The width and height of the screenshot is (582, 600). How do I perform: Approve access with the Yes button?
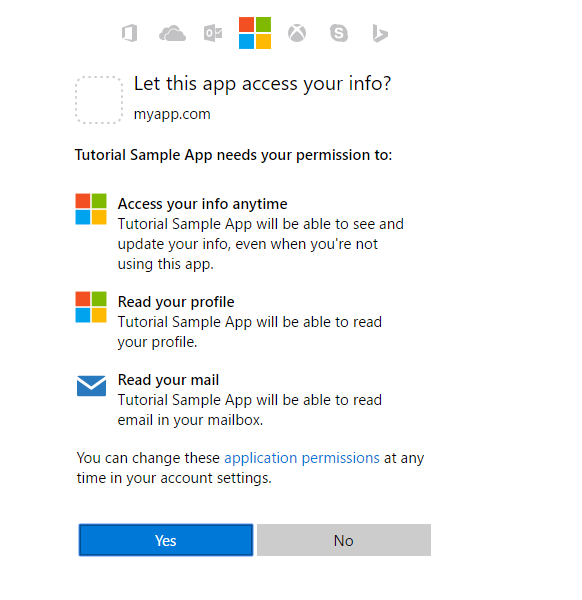tap(166, 540)
